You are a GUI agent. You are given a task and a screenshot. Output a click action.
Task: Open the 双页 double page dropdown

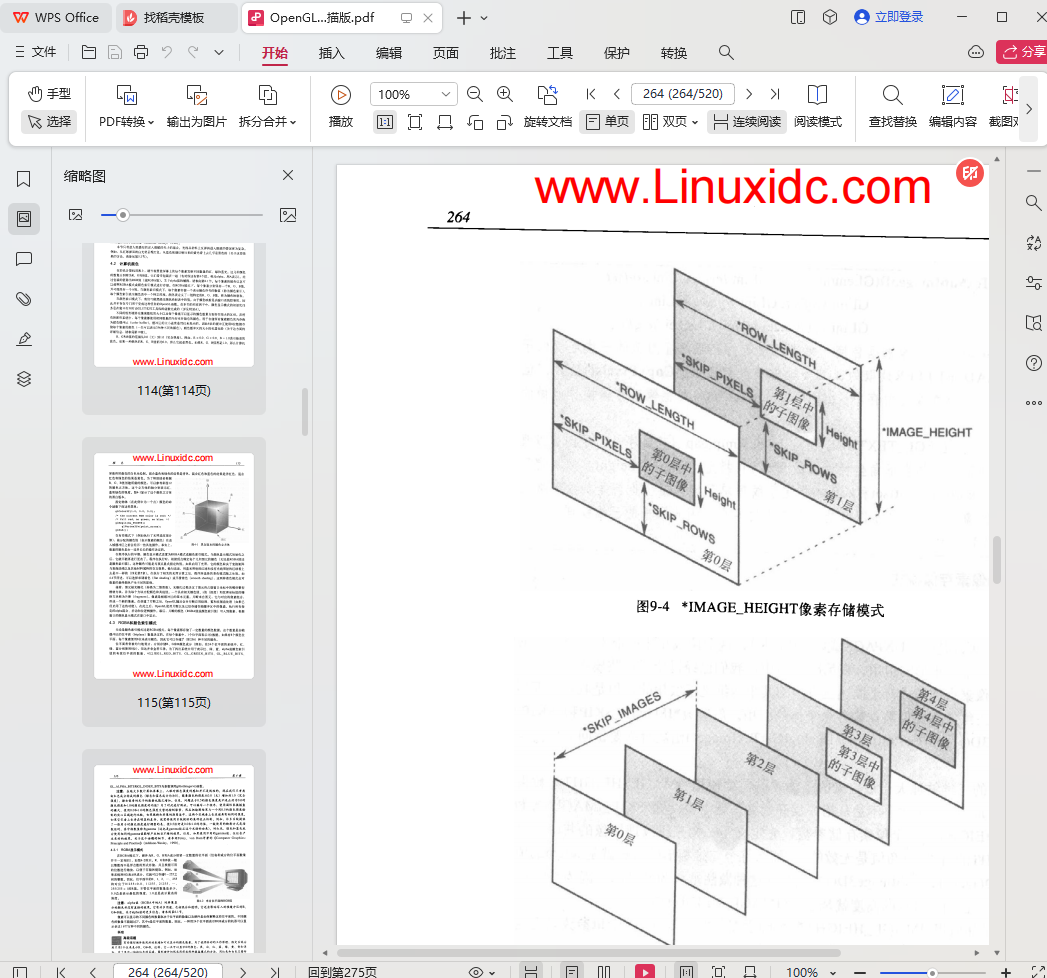(x=670, y=122)
